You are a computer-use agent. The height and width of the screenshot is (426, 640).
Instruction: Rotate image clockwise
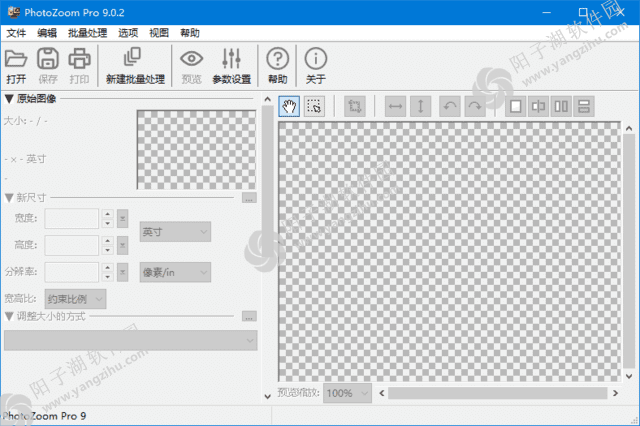[475, 106]
